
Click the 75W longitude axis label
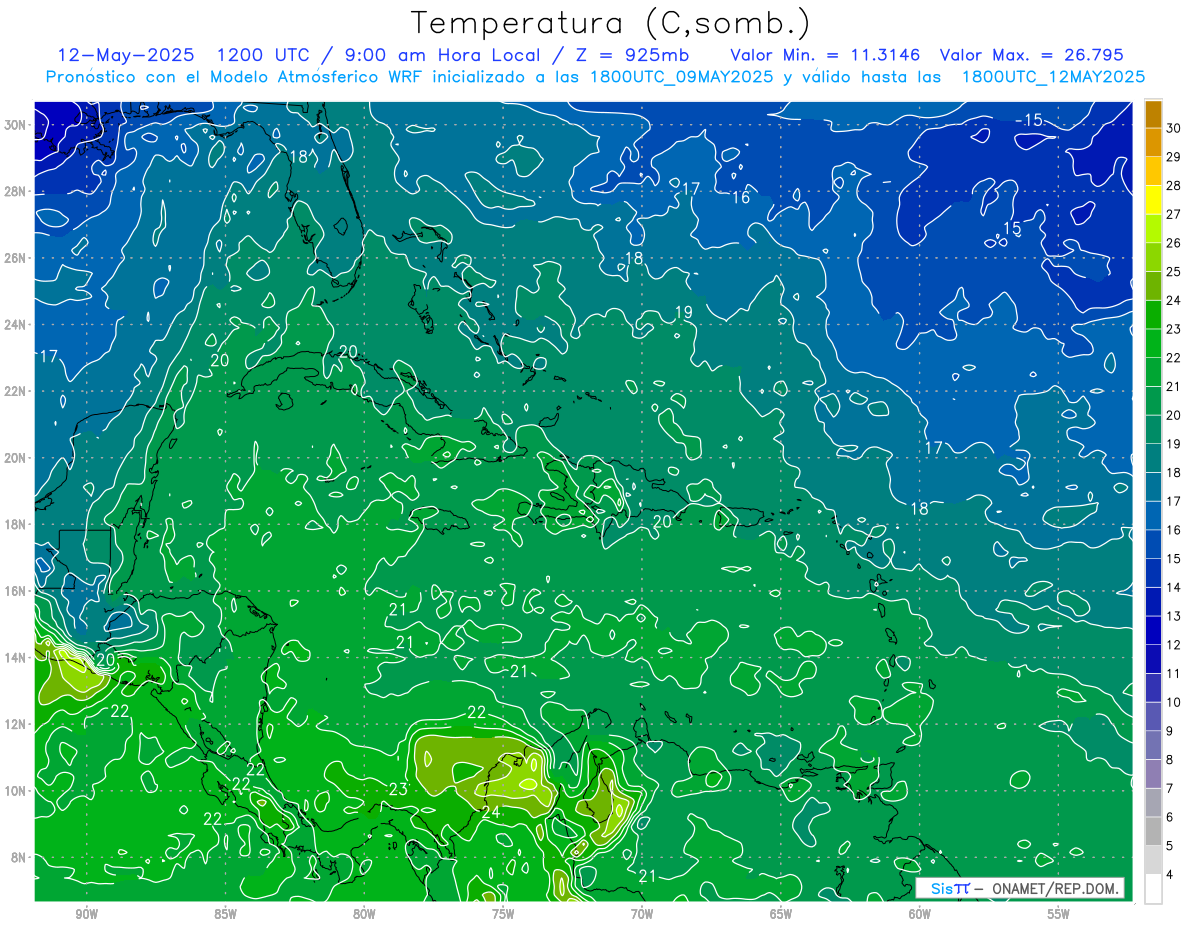tap(503, 914)
